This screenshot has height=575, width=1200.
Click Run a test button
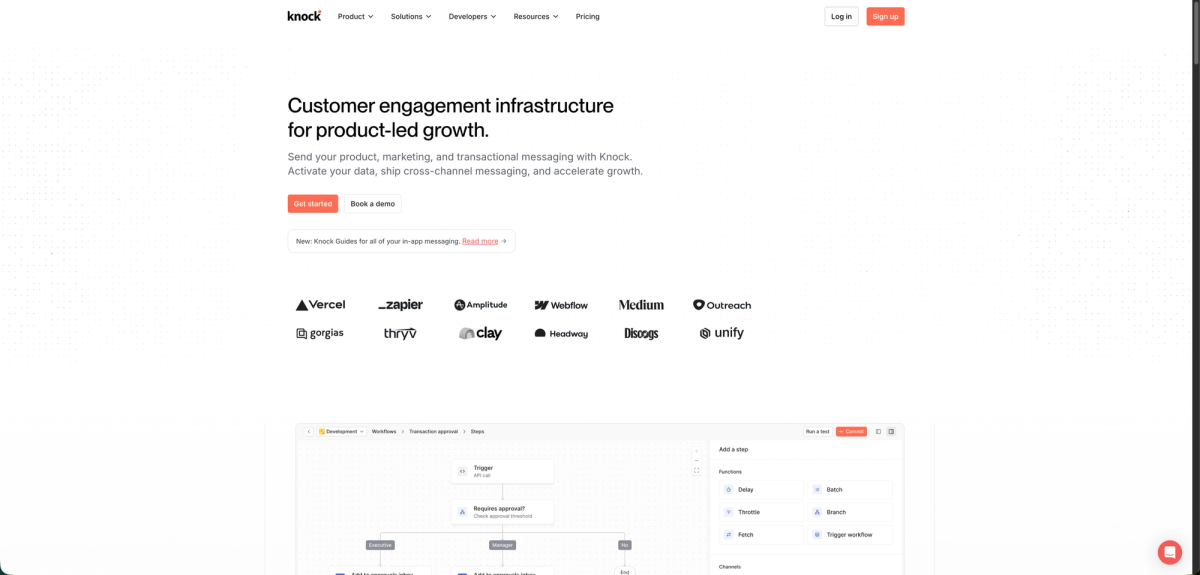[x=818, y=431]
